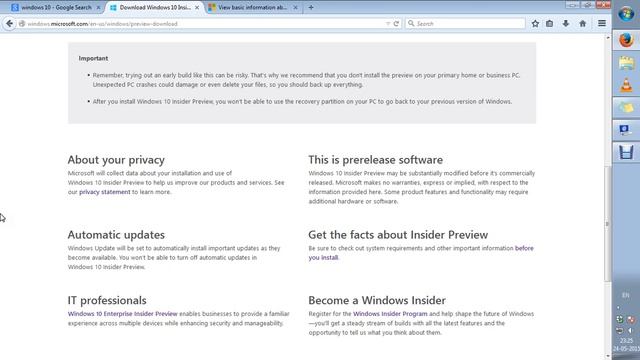
Task: Open a new tab with the plus button
Action: (311, 7)
